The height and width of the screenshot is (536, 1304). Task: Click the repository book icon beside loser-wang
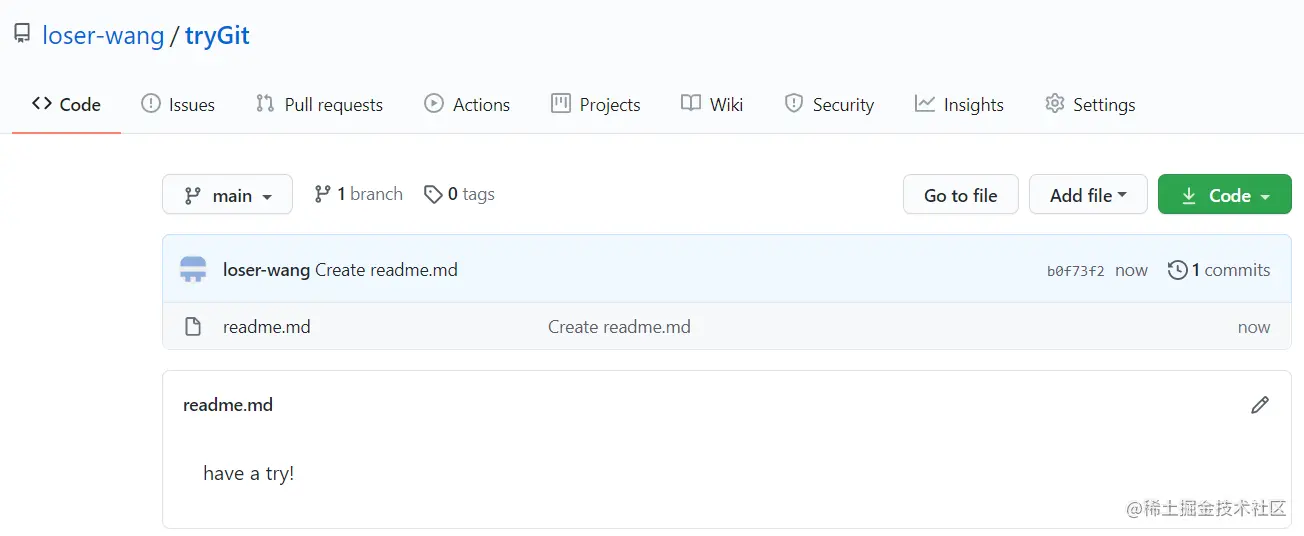point(22,35)
